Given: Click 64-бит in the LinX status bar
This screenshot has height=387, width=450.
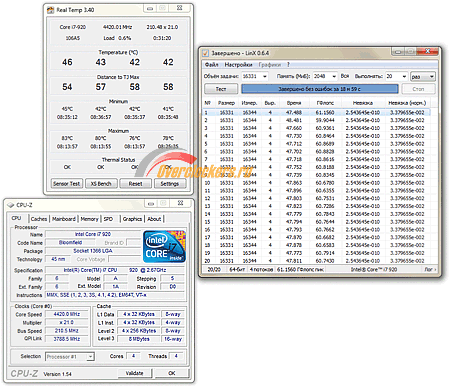Looking at the screenshot, I should (237, 269).
